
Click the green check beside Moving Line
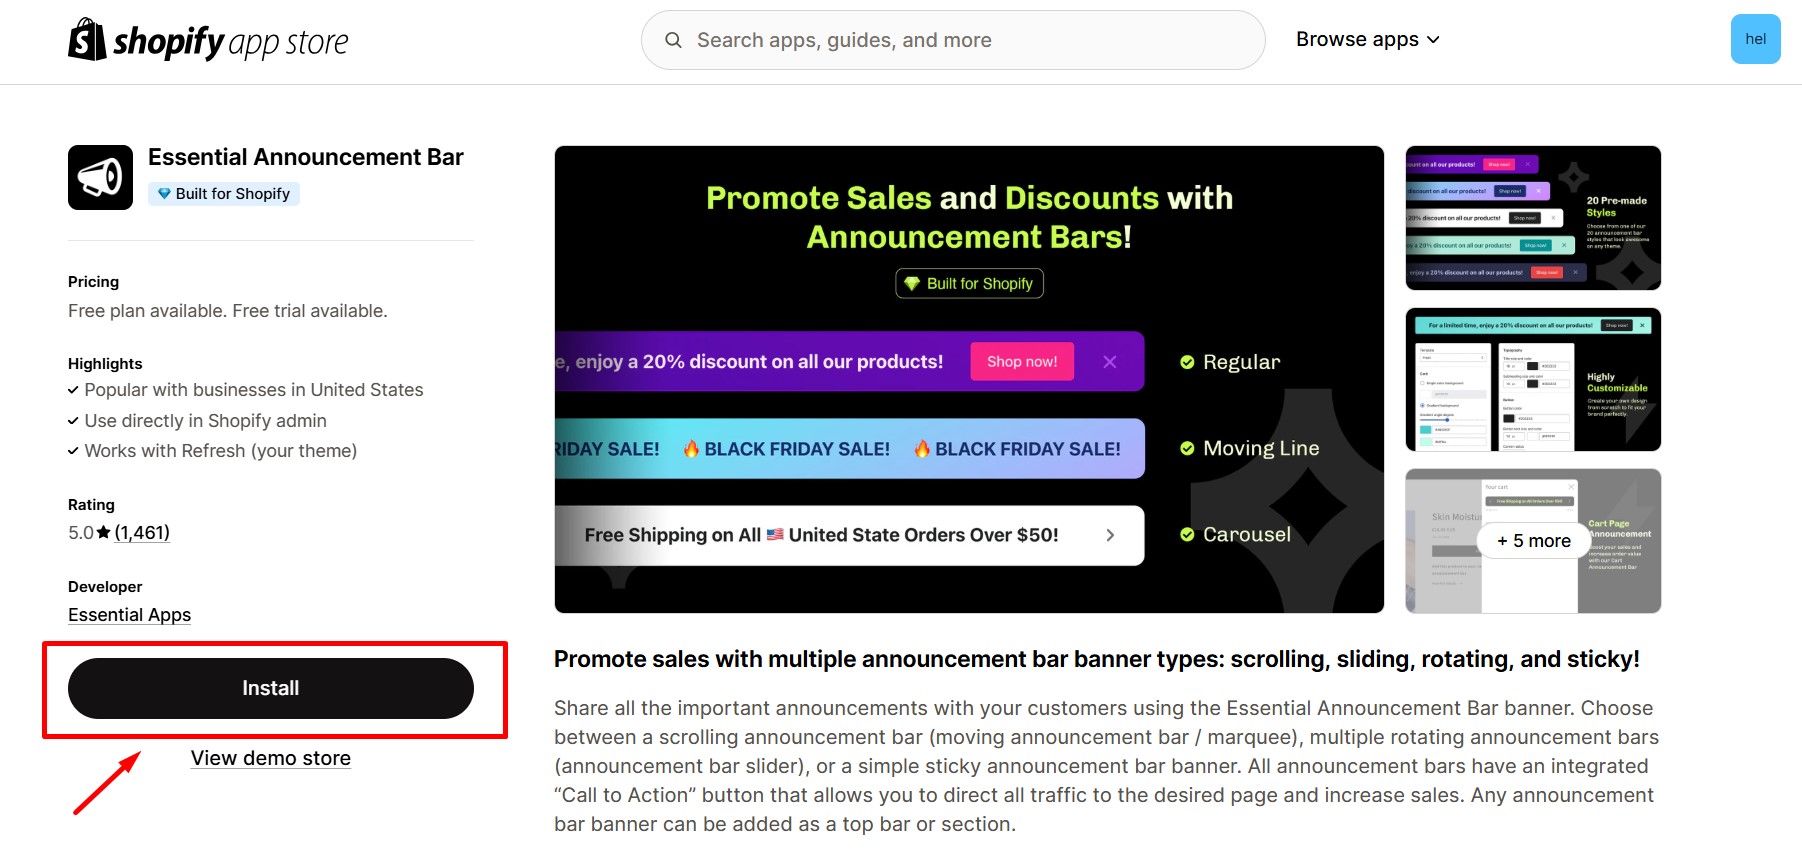1187,448
